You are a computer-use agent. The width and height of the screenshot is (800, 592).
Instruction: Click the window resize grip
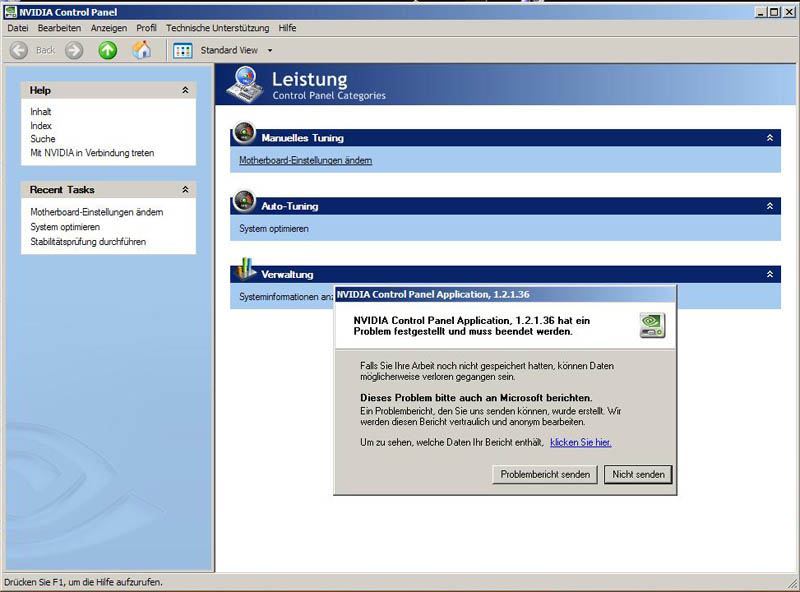click(x=794, y=585)
